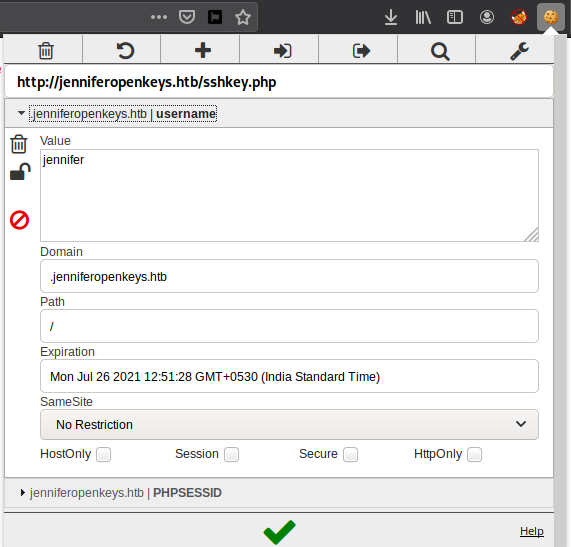This screenshot has width=571, height=547.
Task: Block the cookie using red forbidden icon
Action: click(x=19, y=220)
